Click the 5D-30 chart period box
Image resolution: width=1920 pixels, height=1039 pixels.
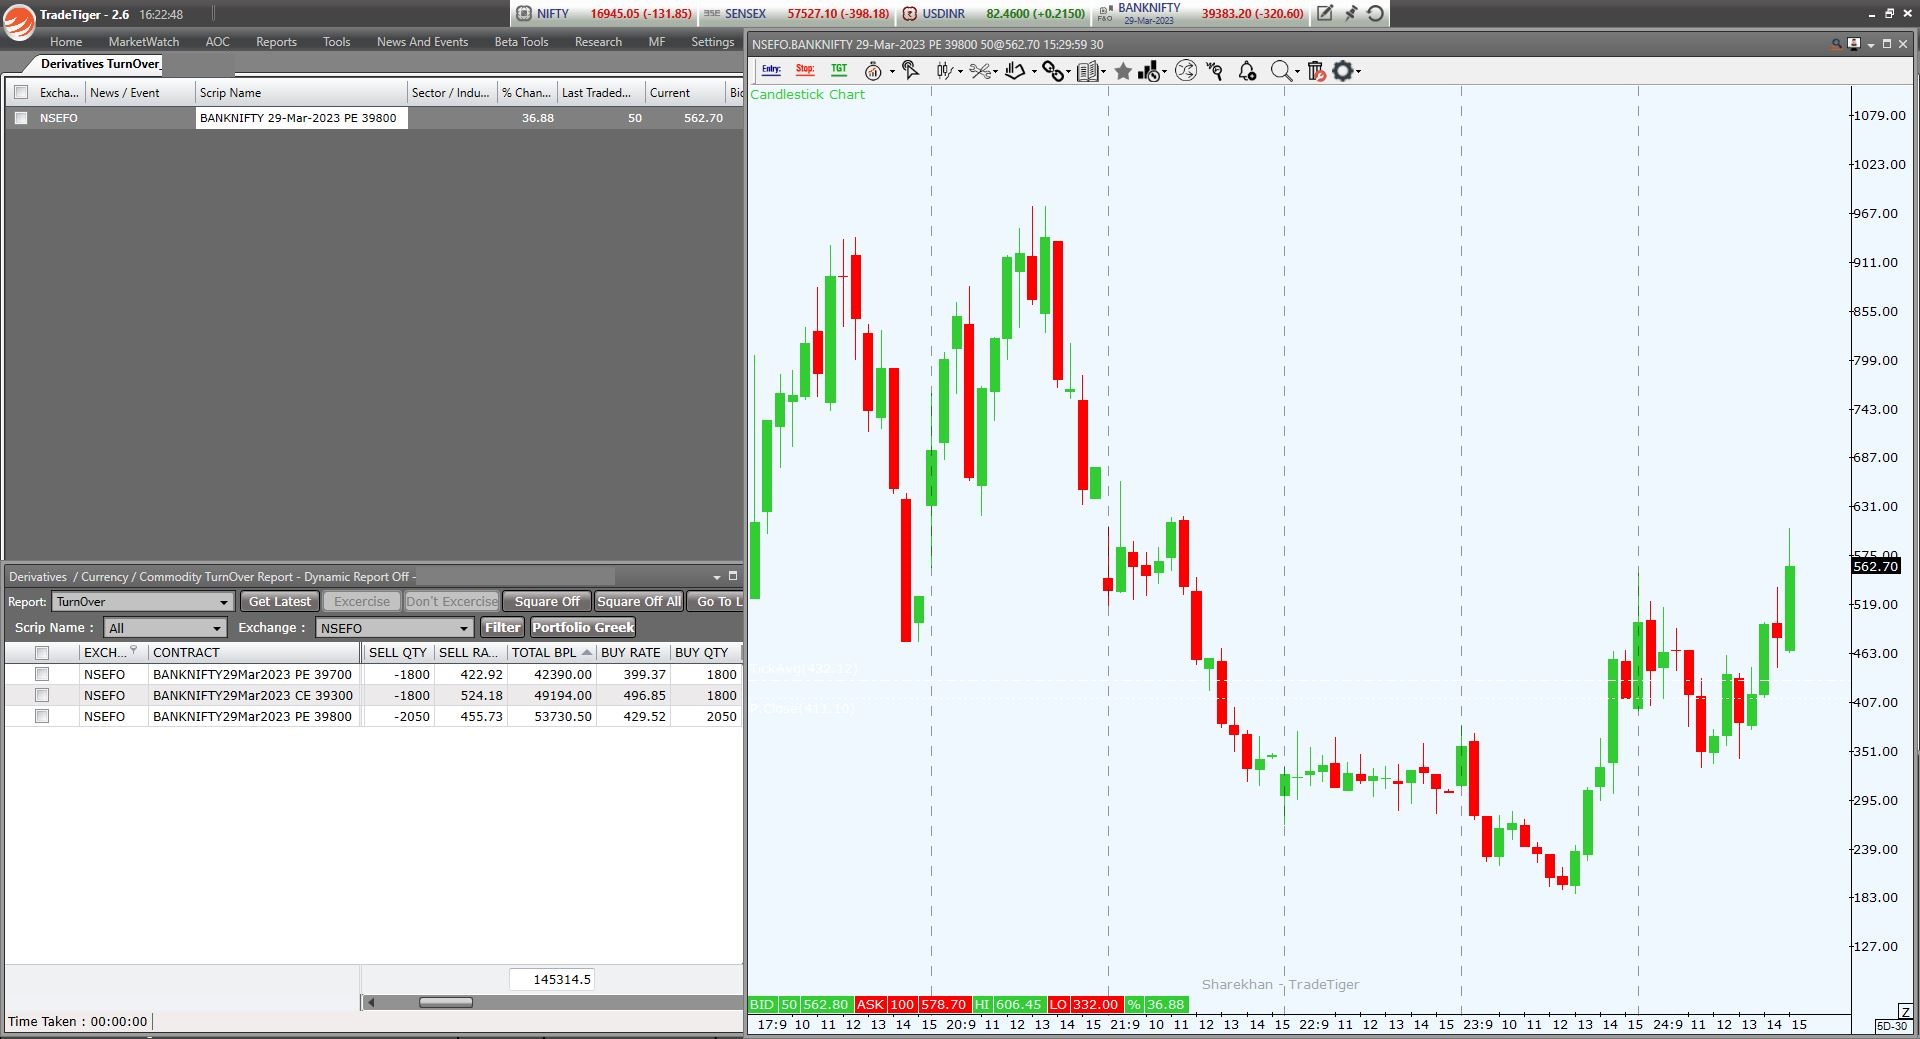tap(1892, 1026)
